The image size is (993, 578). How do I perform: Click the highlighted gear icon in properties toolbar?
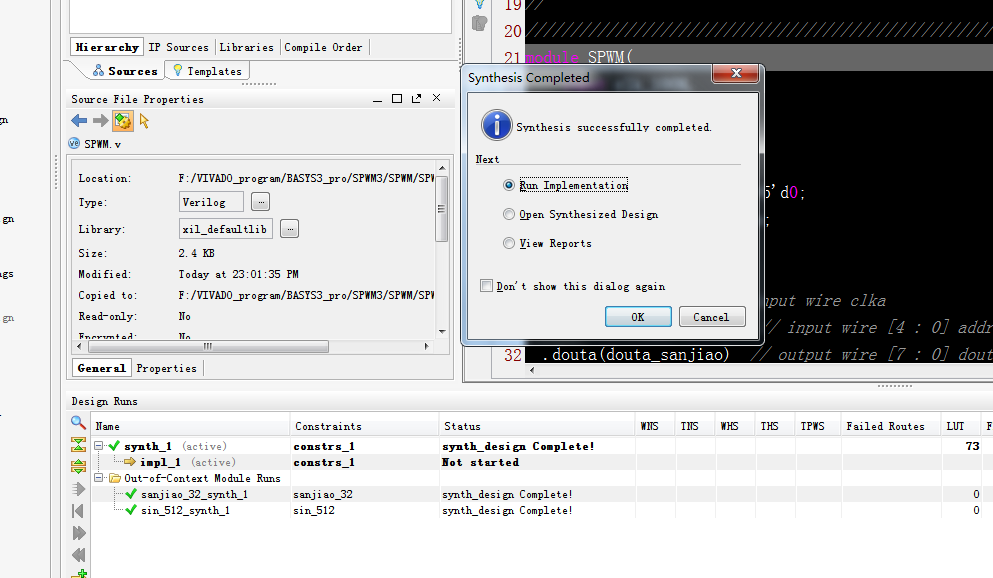coord(122,121)
